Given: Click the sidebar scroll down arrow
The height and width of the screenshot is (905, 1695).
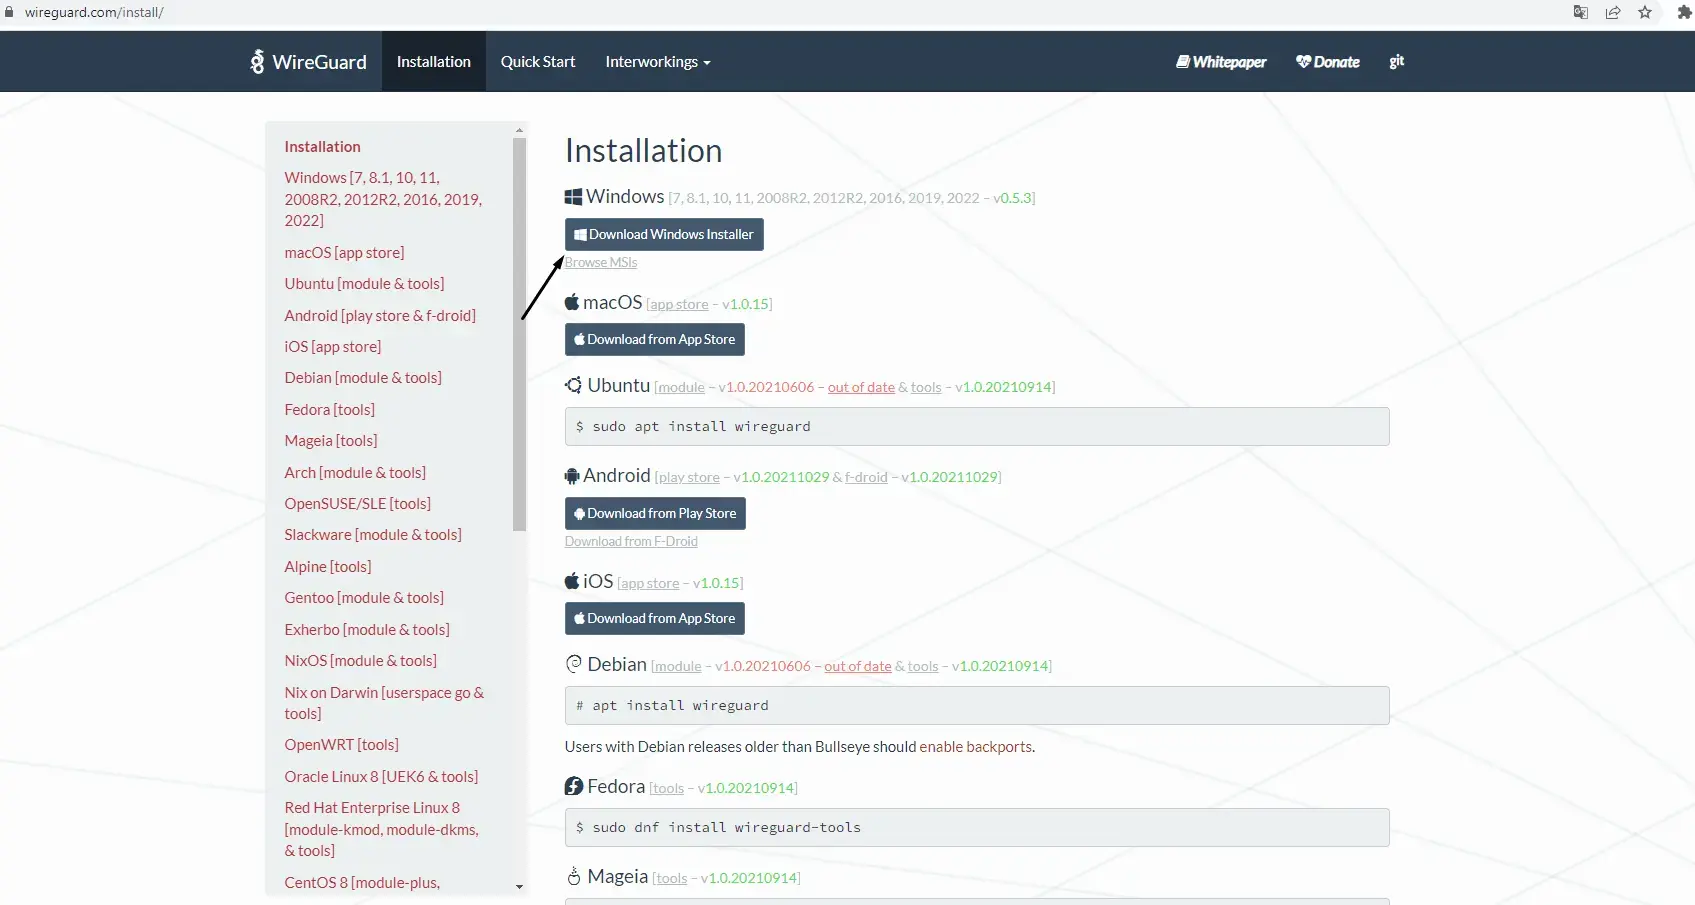Looking at the screenshot, I should (519, 886).
